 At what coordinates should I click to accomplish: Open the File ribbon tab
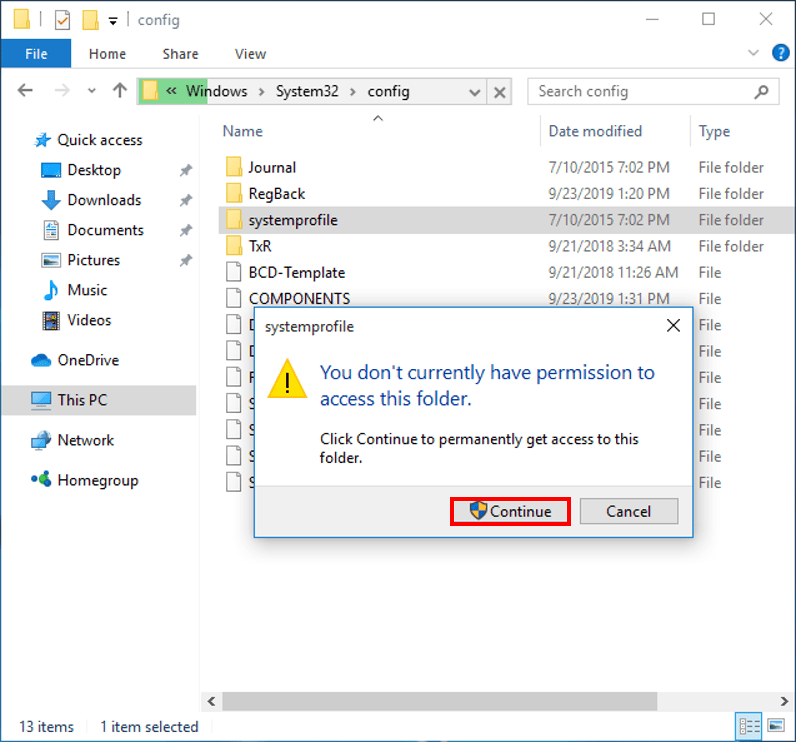pos(36,54)
